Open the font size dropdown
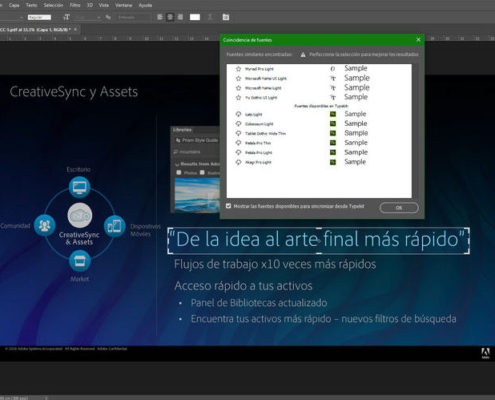 tap(87, 17)
